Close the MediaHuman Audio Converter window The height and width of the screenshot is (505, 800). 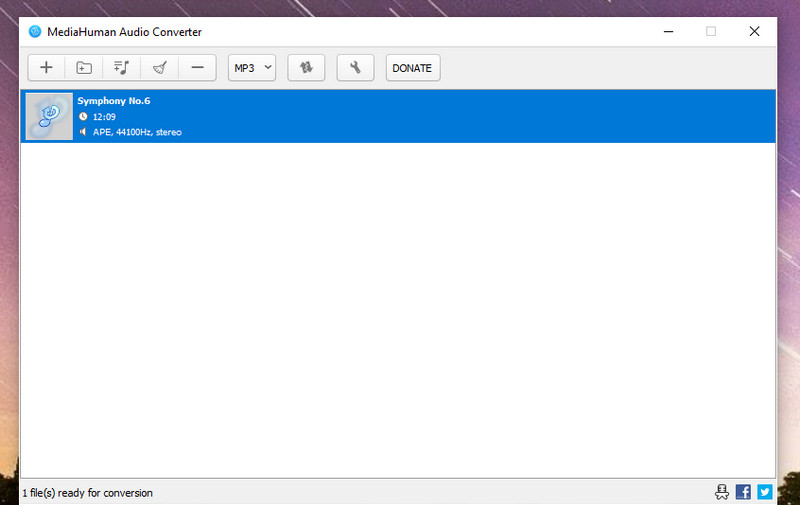click(x=754, y=32)
